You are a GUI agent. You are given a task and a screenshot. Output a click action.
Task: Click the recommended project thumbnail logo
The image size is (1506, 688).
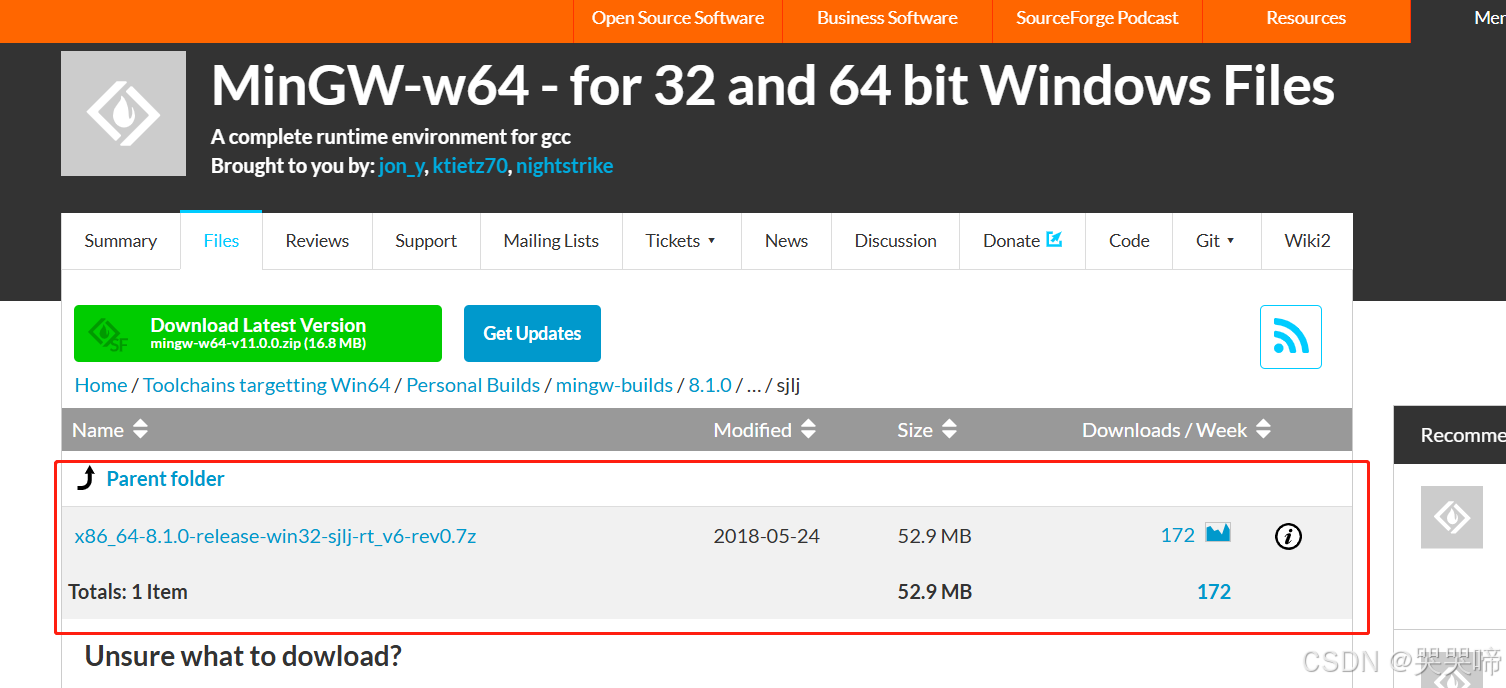pos(1452,518)
